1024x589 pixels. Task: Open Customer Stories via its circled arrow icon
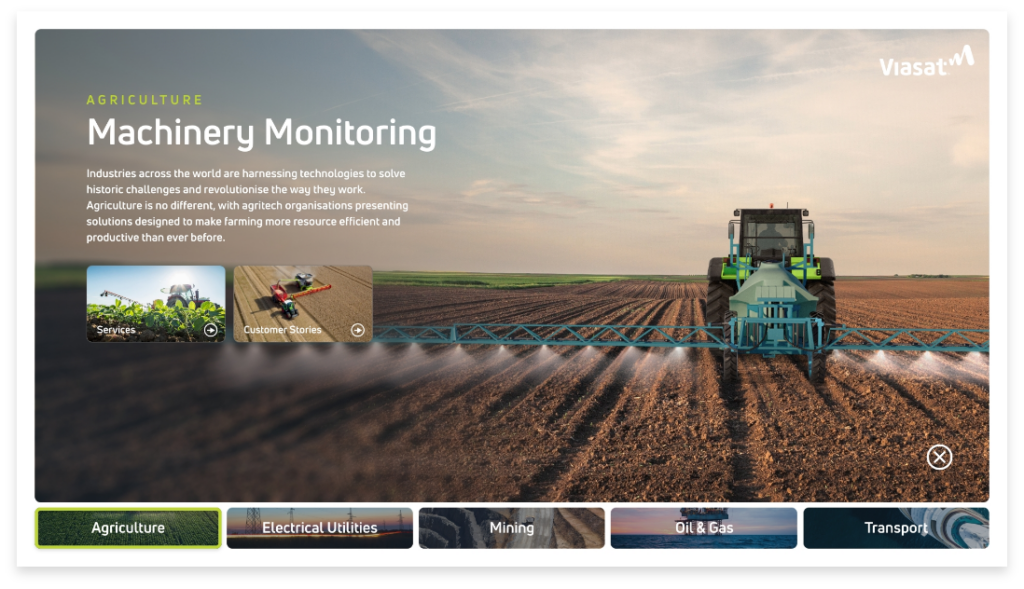pos(357,329)
